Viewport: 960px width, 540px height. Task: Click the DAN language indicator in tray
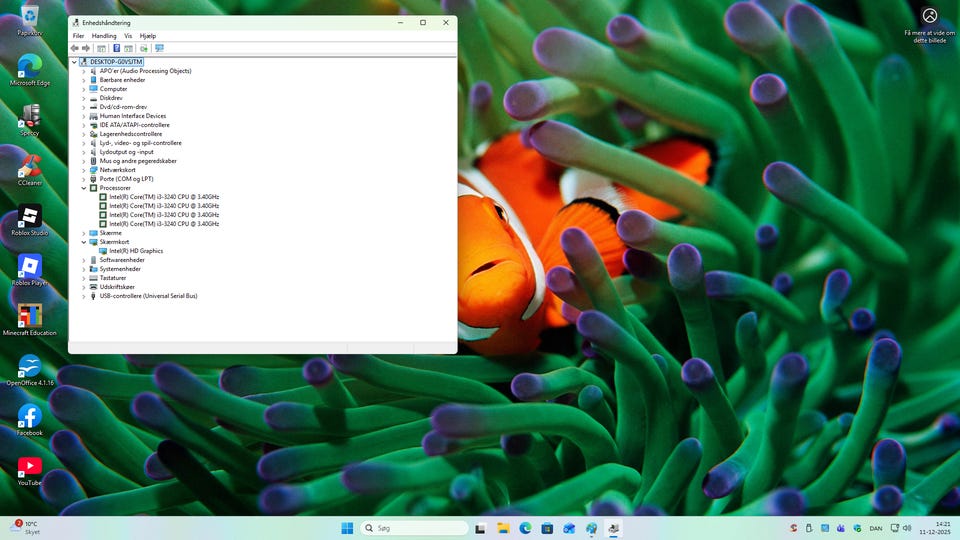(876, 528)
